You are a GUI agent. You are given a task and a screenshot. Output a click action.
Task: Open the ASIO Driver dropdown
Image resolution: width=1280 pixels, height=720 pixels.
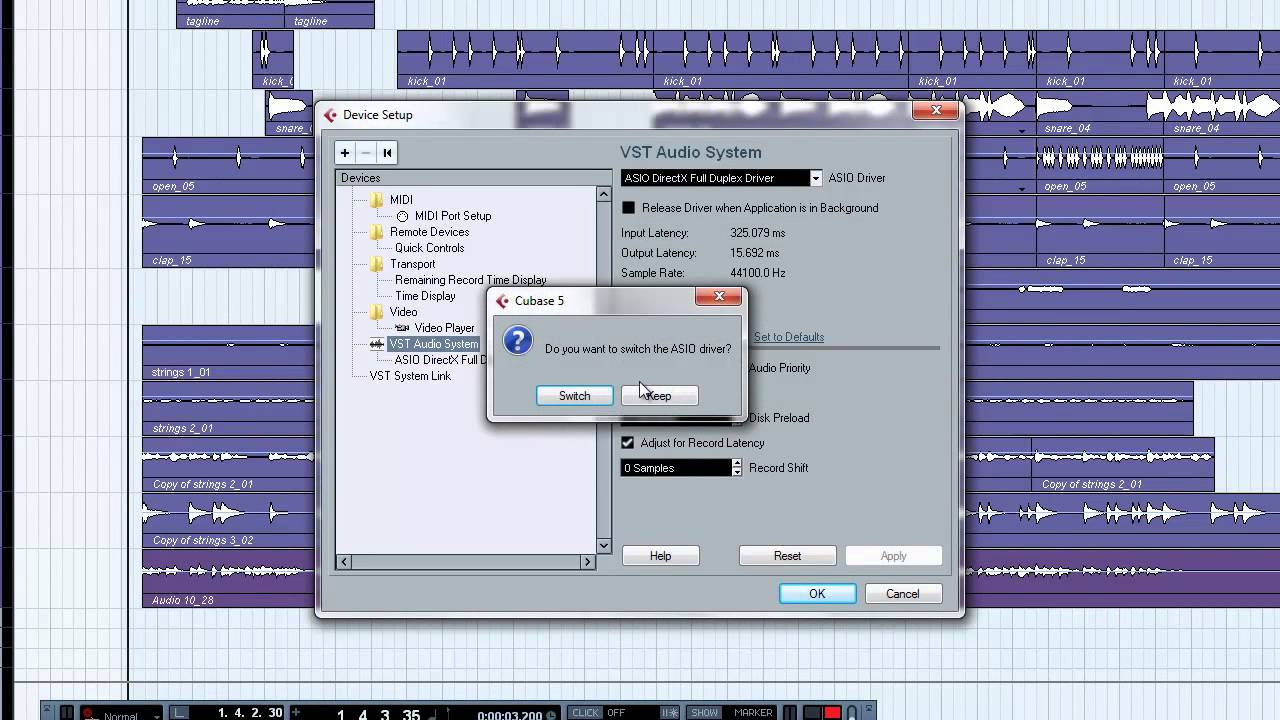click(816, 178)
